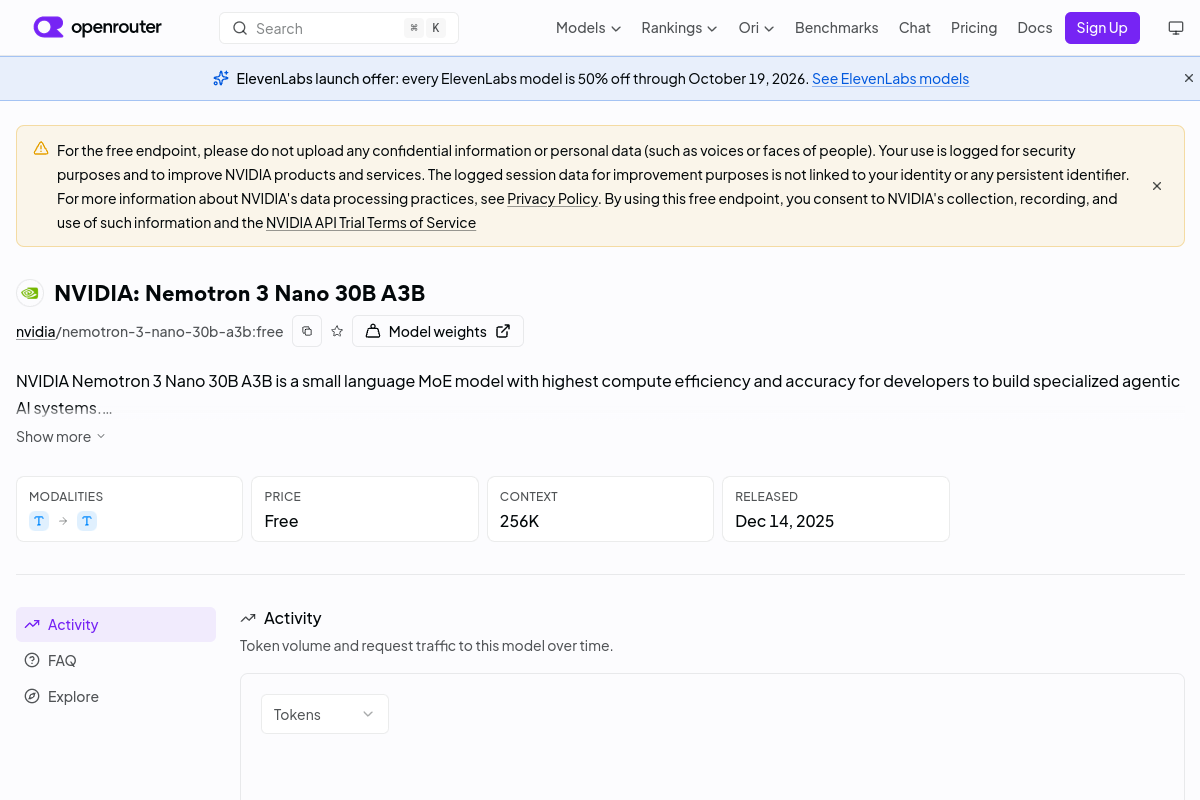Click the Dec 14, 2025 release date
The height and width of the screenshot is (800, 1200).
pos(784,521)
